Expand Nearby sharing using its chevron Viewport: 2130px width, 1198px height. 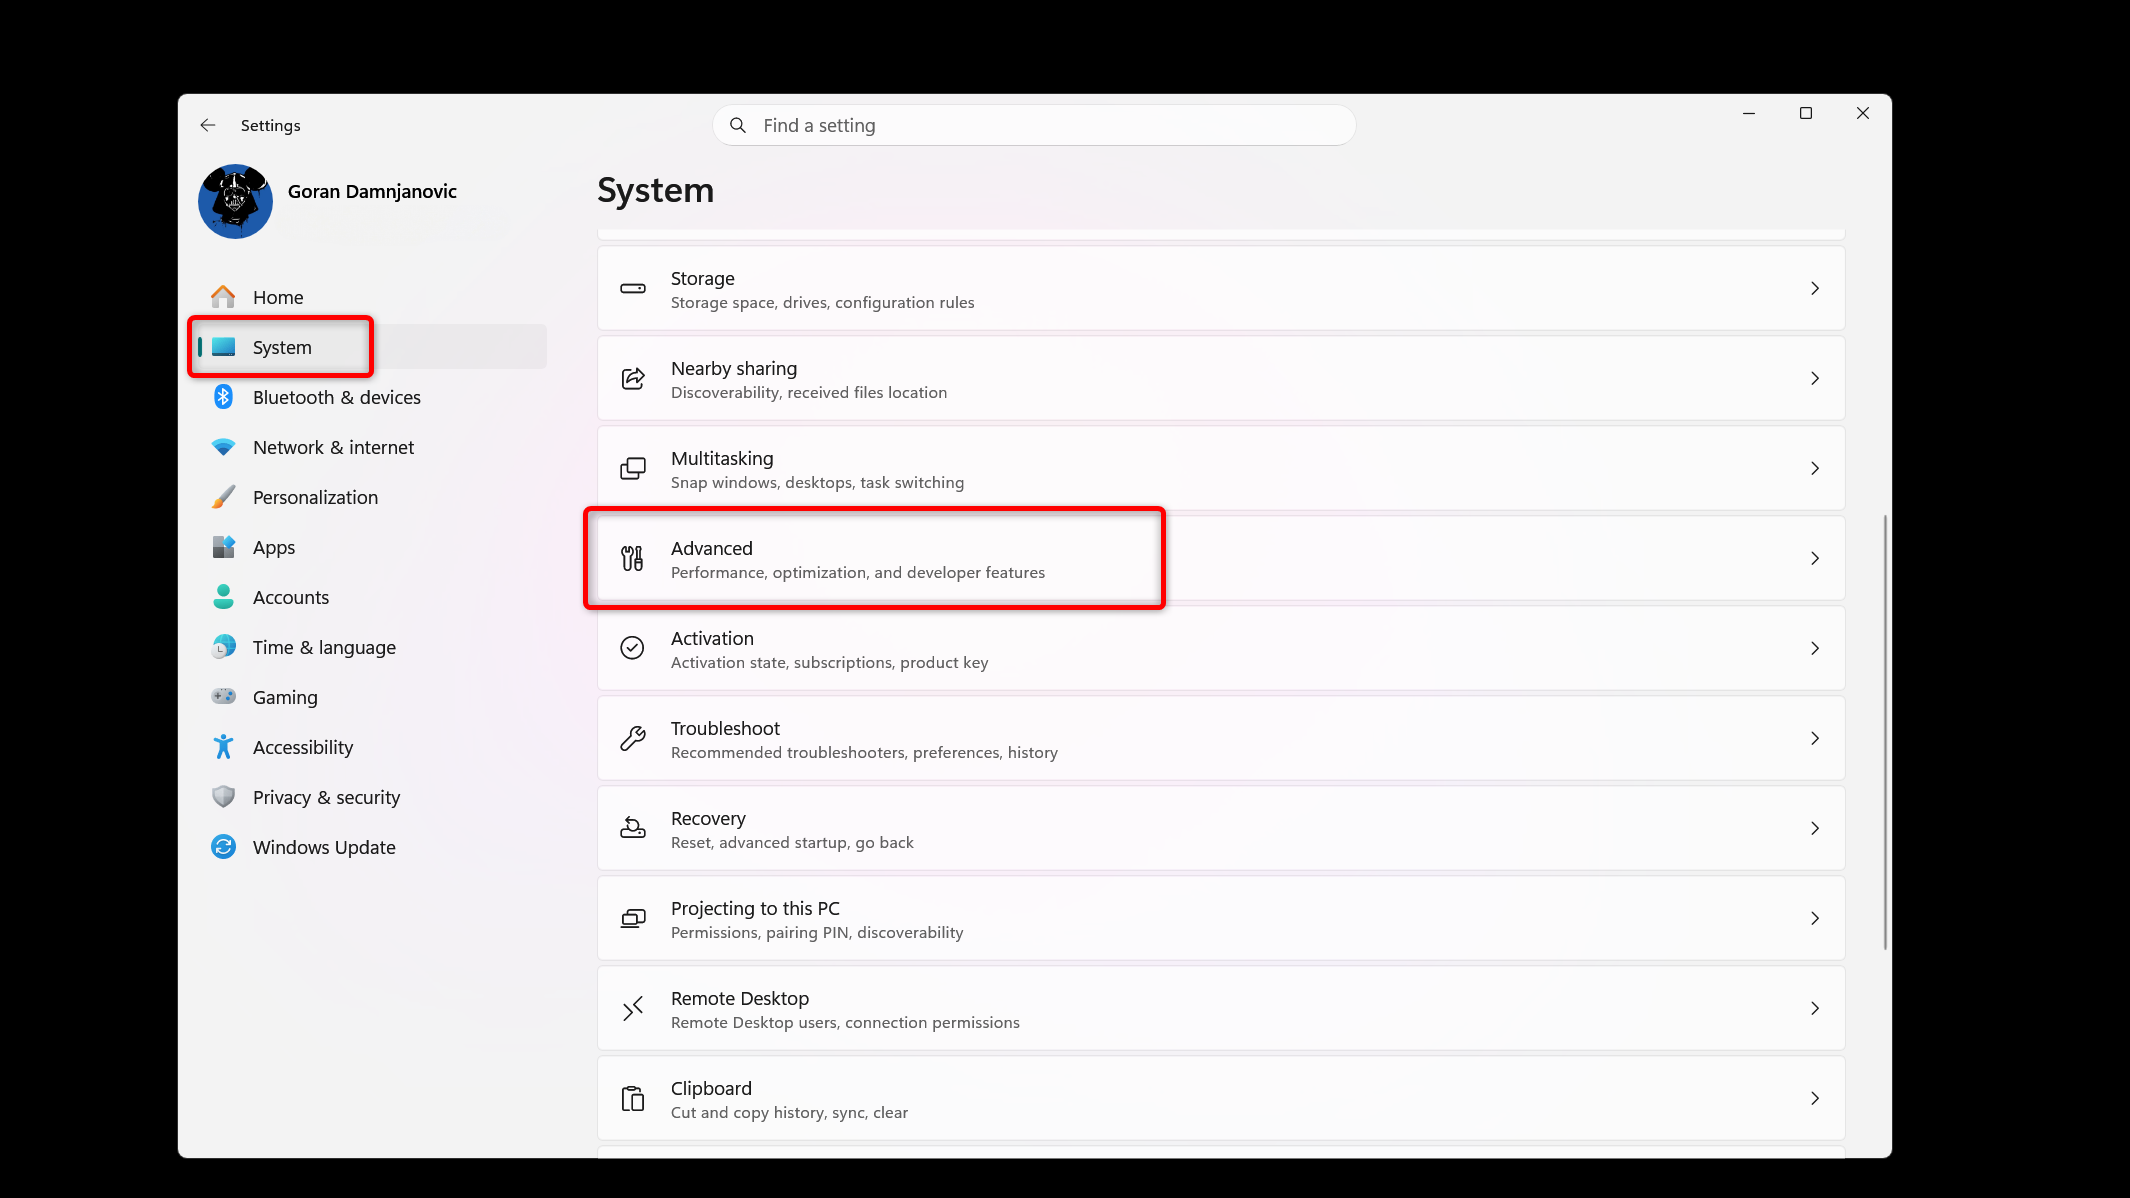pos(1815,378)
